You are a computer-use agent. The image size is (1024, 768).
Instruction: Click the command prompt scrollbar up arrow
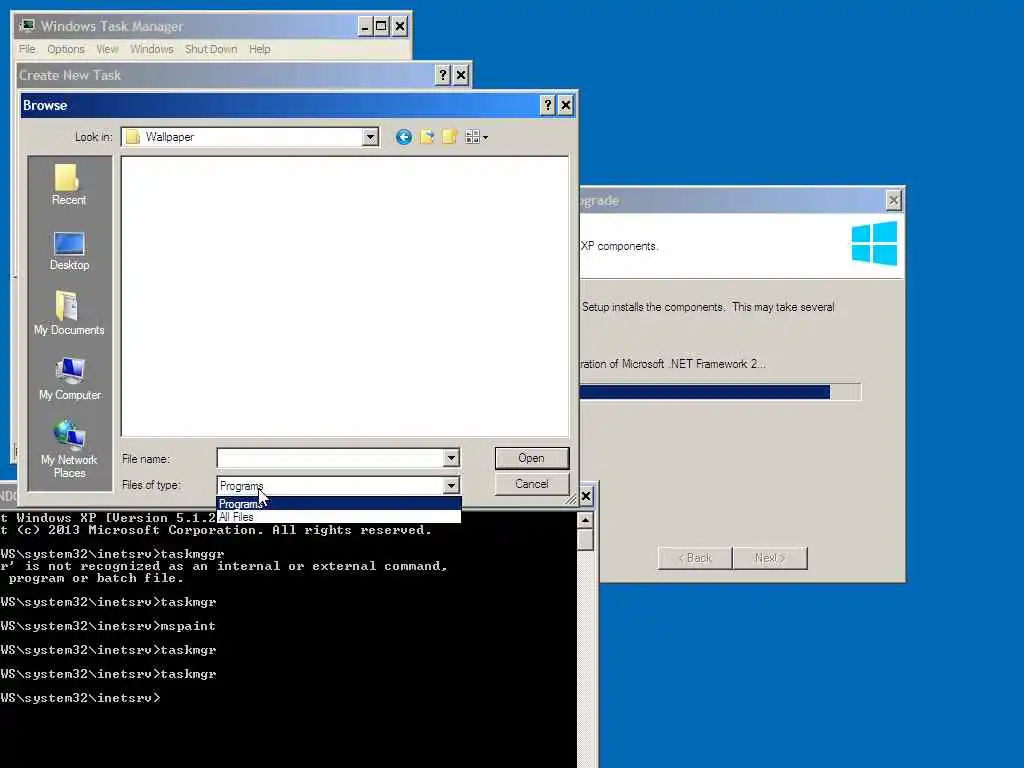pyautogui.click(x=585, y=520)
